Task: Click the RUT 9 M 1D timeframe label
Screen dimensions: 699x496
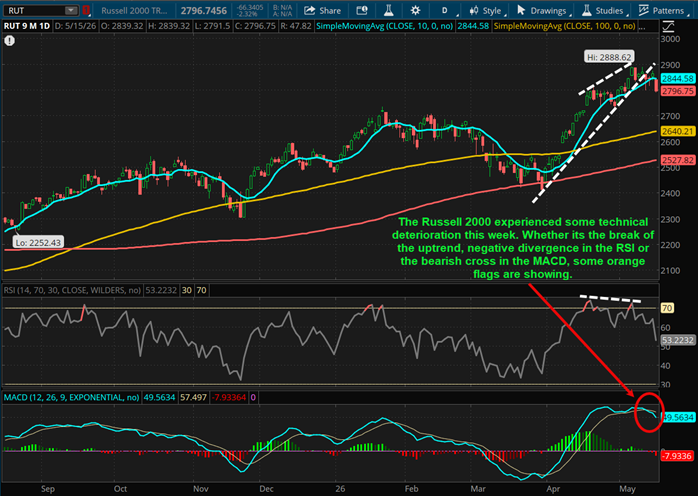Action: [x=27, y=26]
